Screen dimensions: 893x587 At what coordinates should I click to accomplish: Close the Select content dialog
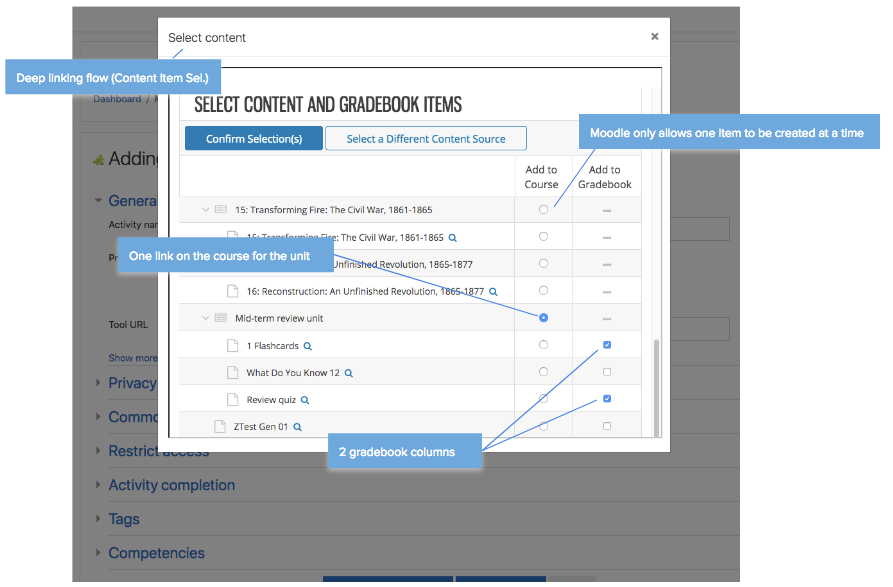654,37
